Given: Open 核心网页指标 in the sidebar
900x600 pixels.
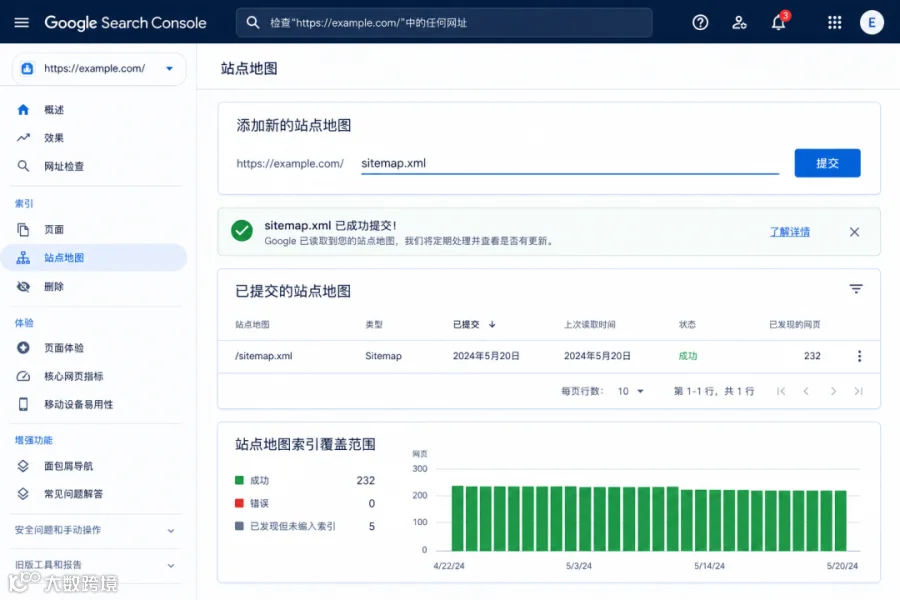Looking at the screenshot, I should coord(73,376).
